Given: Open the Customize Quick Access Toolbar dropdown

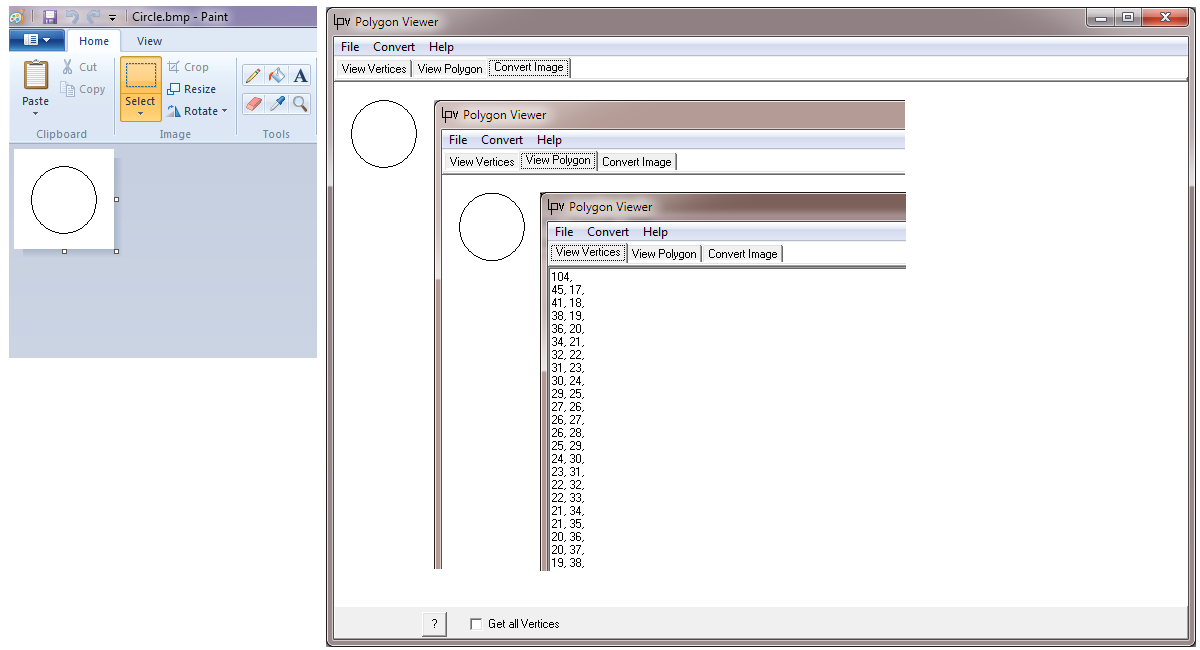Looking at the screenshot, I should click(x=112, y=18).
